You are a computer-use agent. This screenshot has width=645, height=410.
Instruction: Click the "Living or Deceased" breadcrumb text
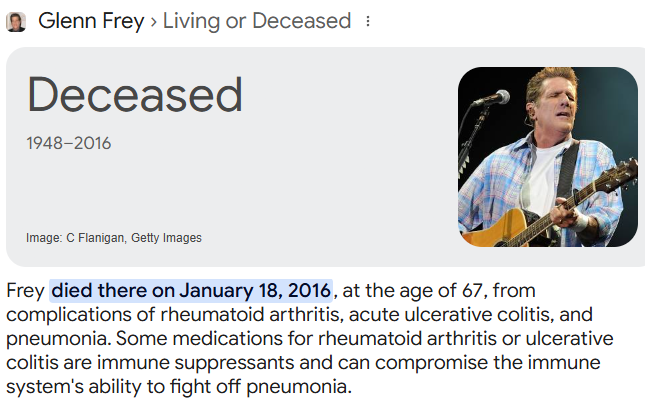257,21
